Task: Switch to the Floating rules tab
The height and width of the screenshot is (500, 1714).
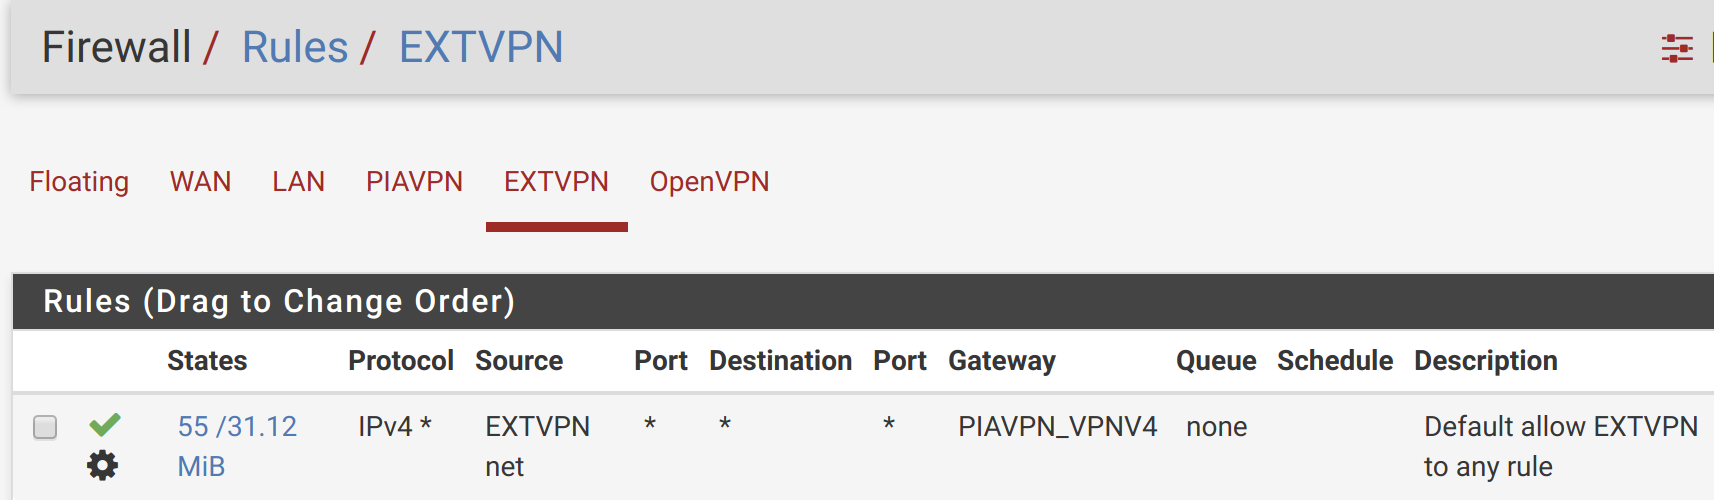Action: pos(79,182)
